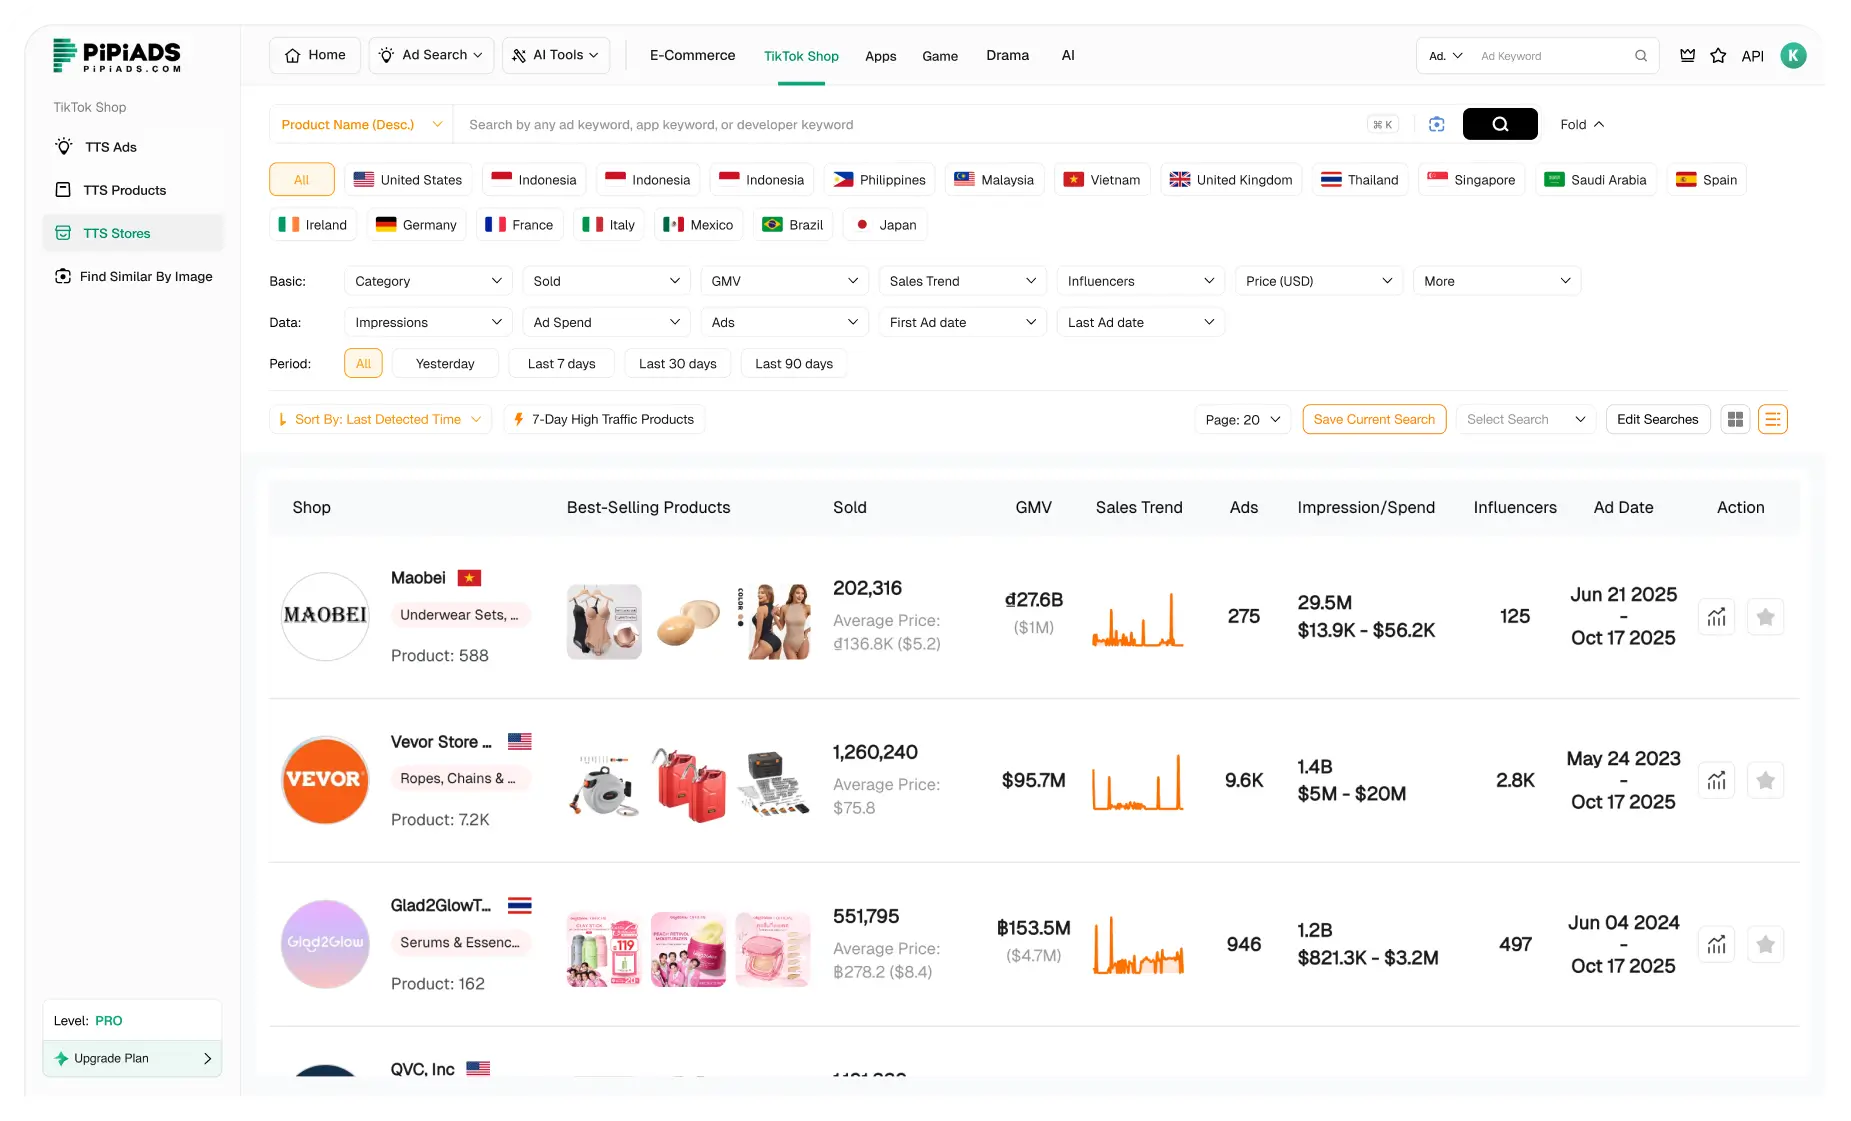This screenshot has height=1121, width=1851.
Task: Open the AI Tools menu
Action: tap(555, 55)
